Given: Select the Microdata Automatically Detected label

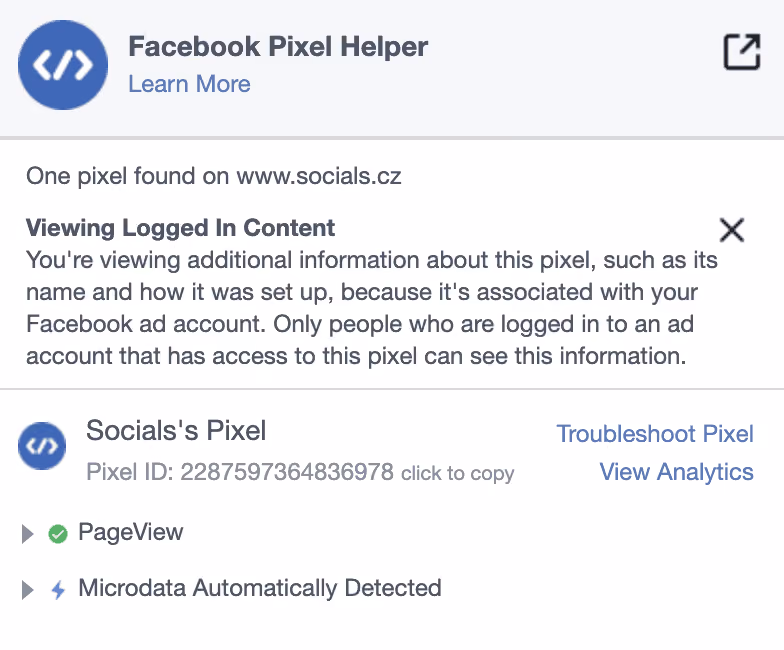Looking at the screenshot, I should click(x=260, y=588).
